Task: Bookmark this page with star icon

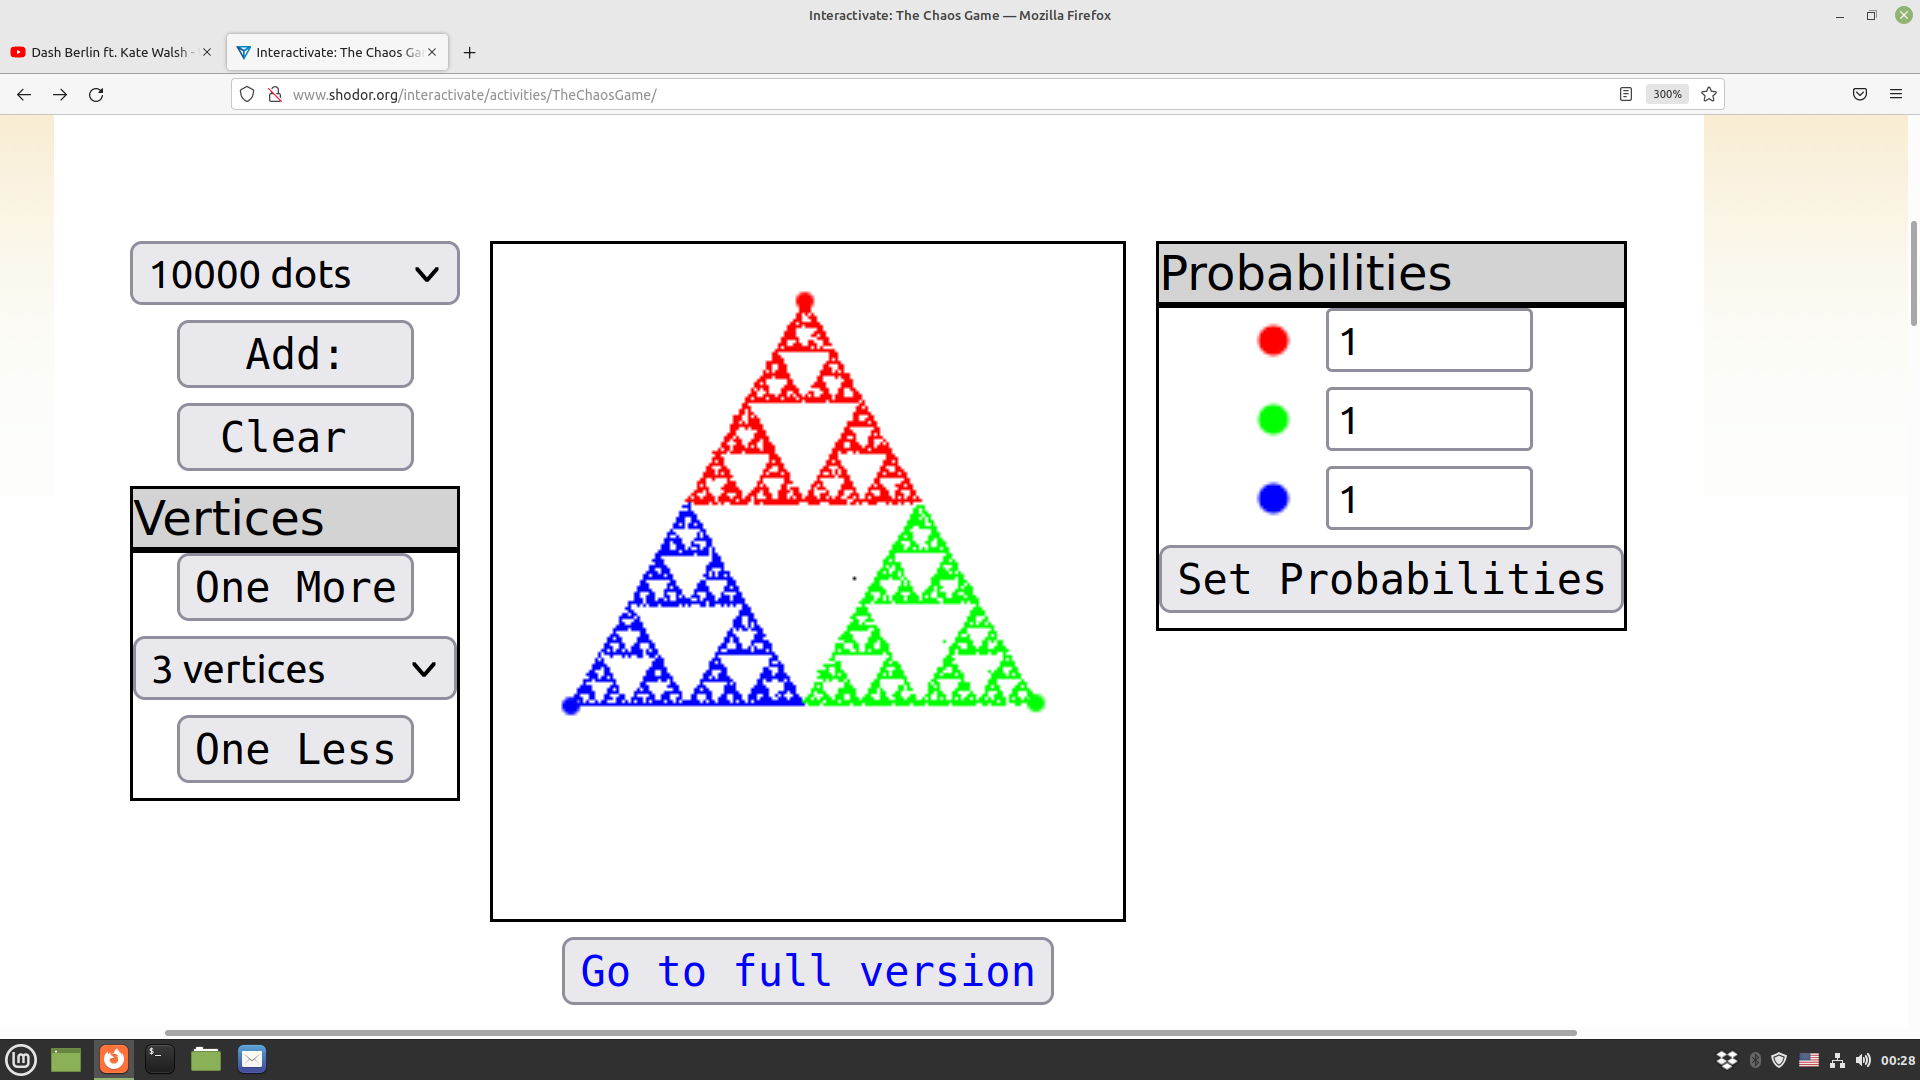Action: click(1709, 94)
